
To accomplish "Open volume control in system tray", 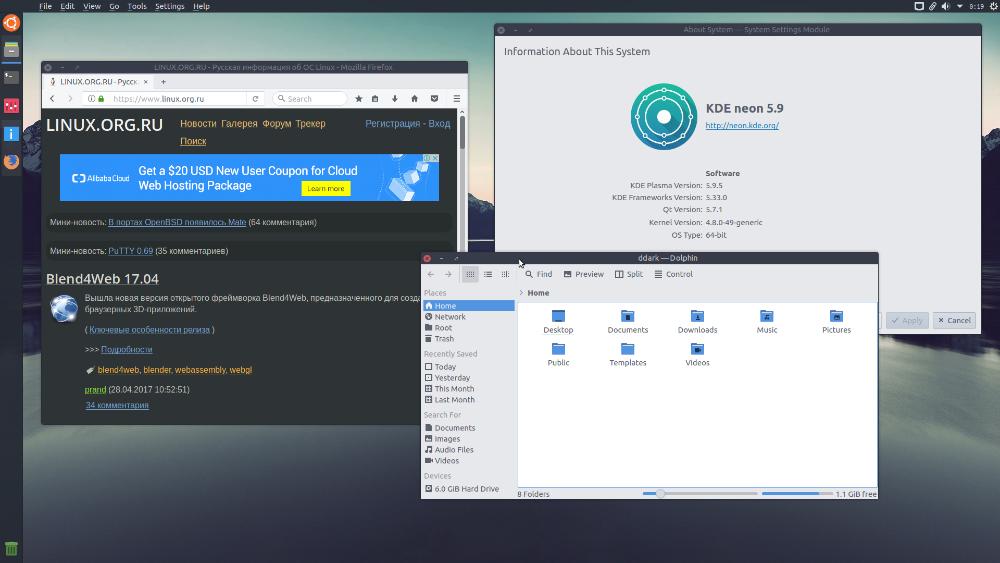I will point(946,6).
